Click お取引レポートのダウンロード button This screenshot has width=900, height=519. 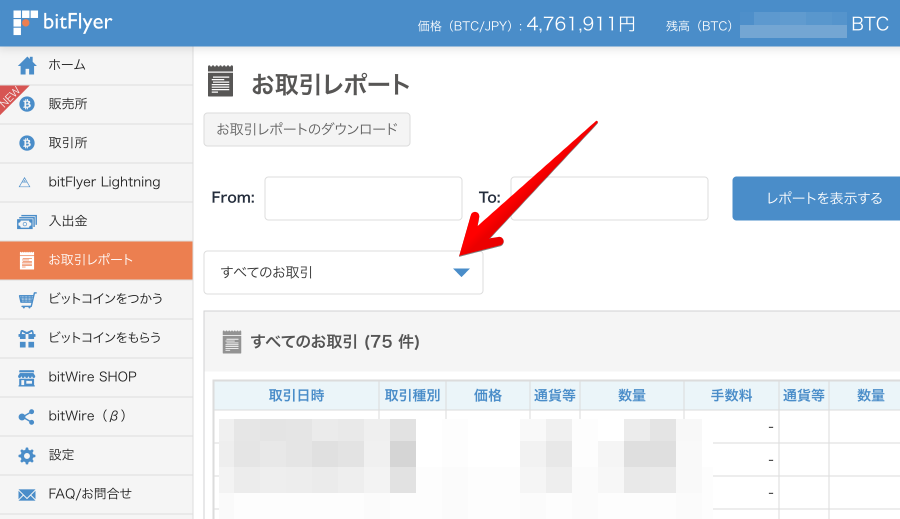(307, 130)
